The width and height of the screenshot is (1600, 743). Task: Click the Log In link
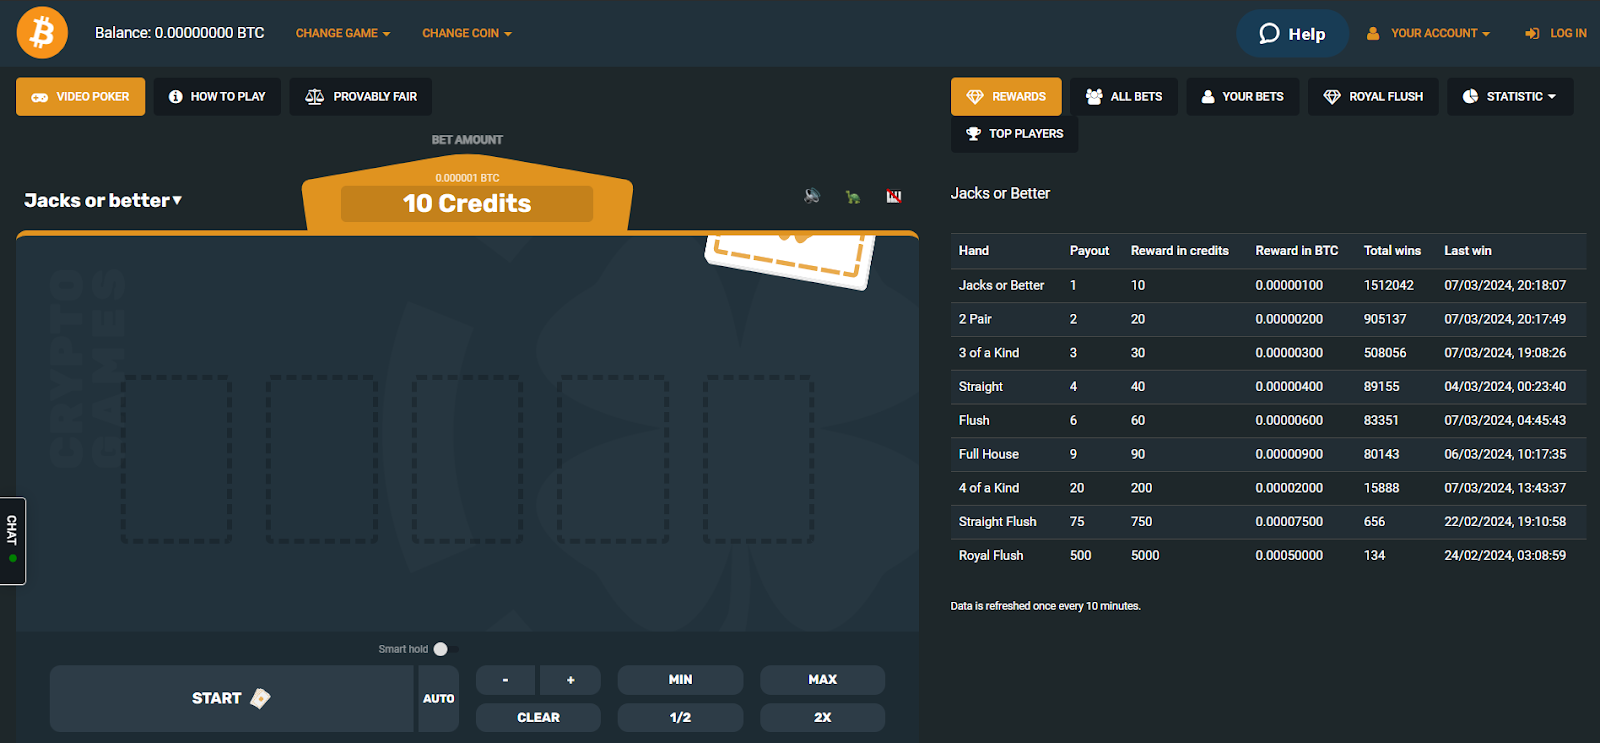(1556, 33)
